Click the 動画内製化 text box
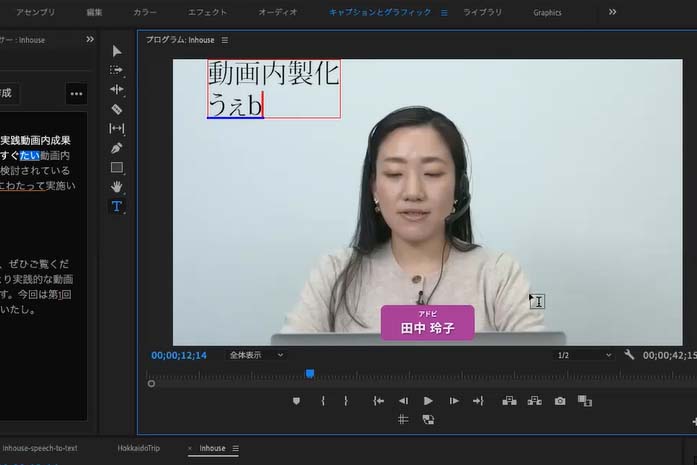 tap(274, 88)
